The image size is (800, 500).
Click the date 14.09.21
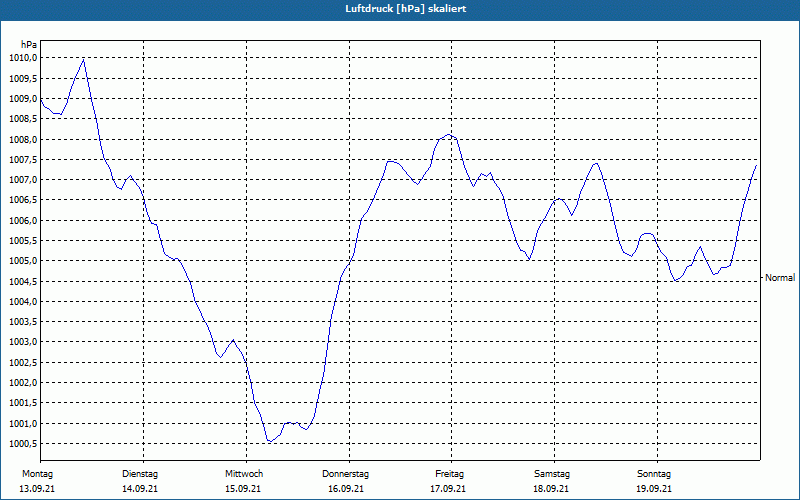click(140, 489)
